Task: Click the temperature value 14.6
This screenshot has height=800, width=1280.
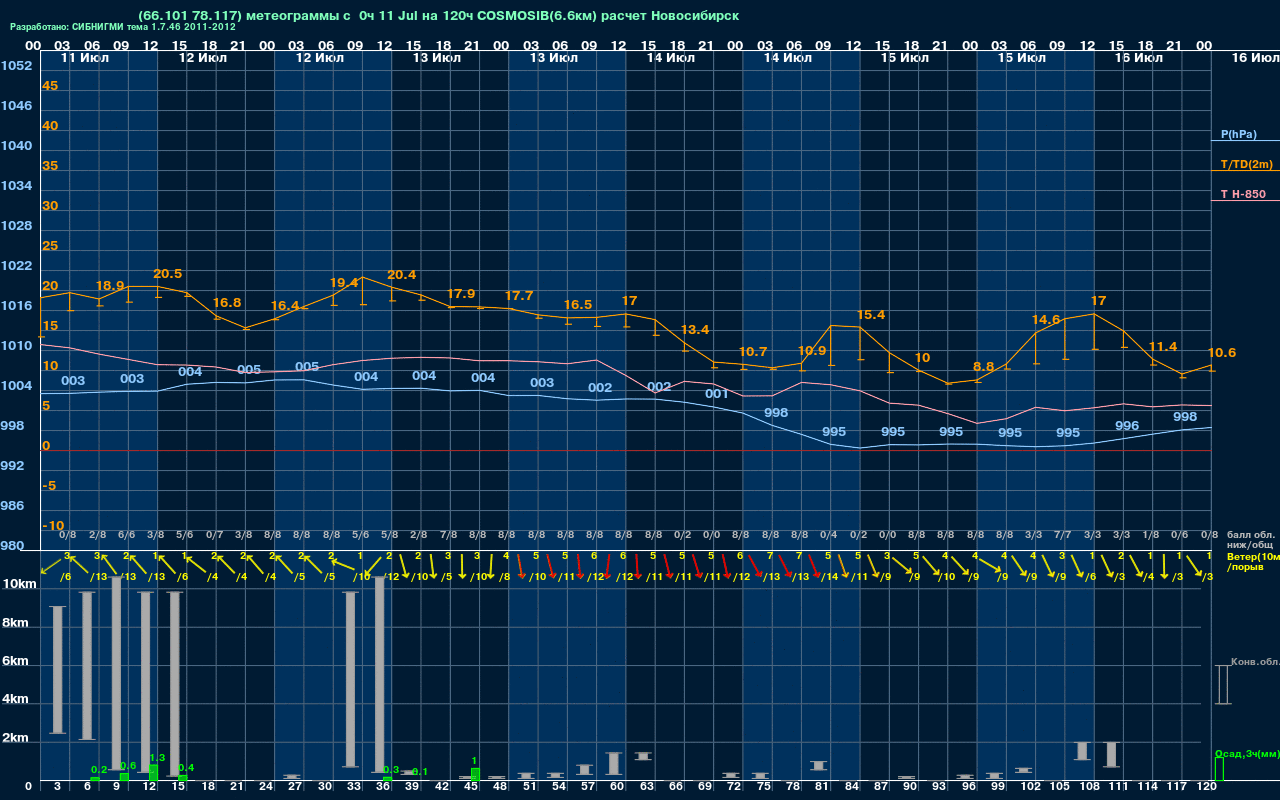Action: pos(1046,320)
